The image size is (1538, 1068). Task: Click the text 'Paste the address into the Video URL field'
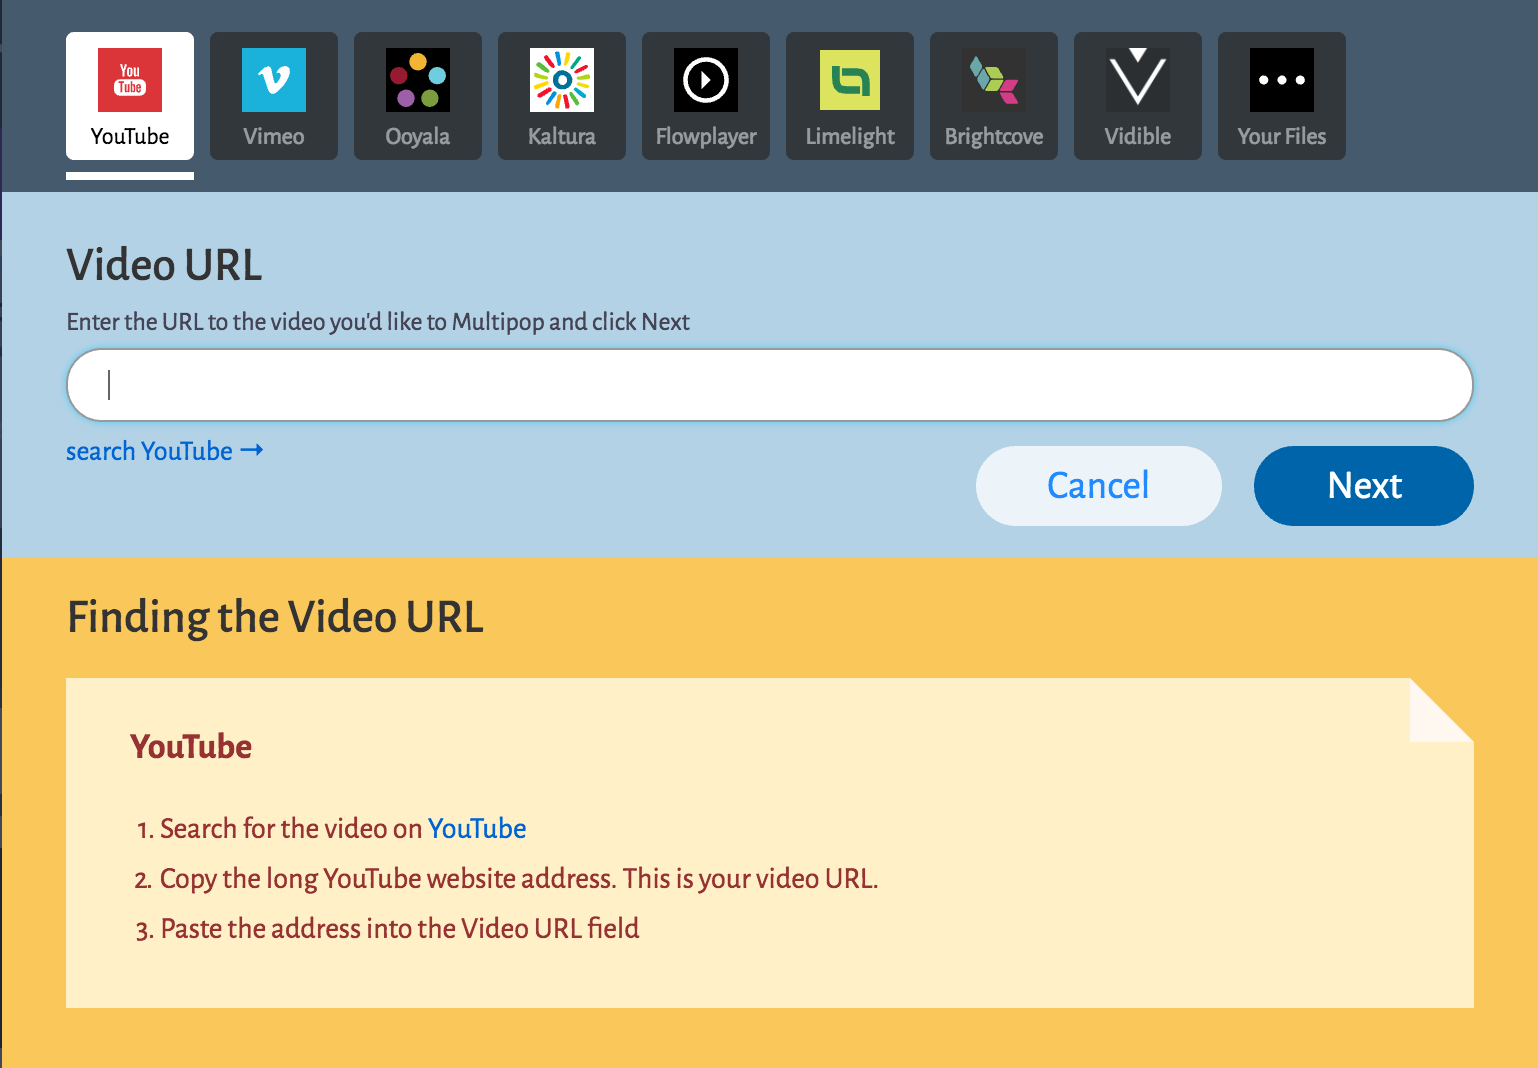tap(400, 929)
